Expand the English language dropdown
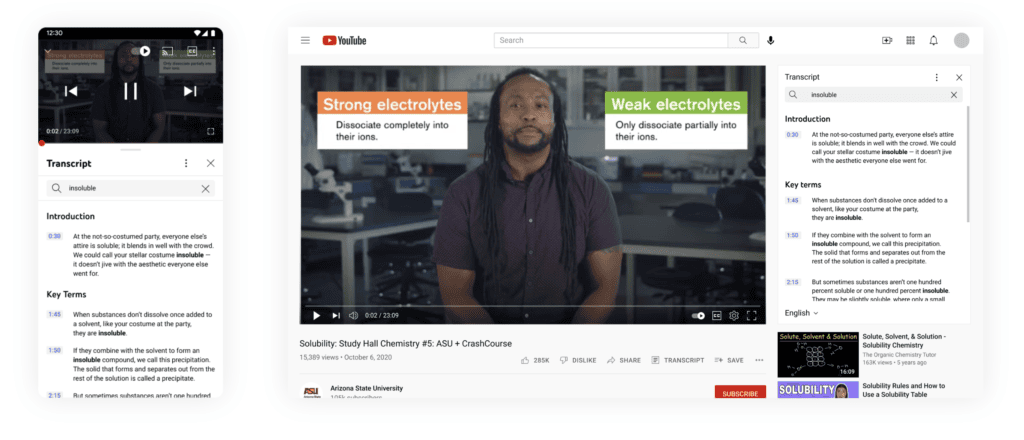 [801, 313]
